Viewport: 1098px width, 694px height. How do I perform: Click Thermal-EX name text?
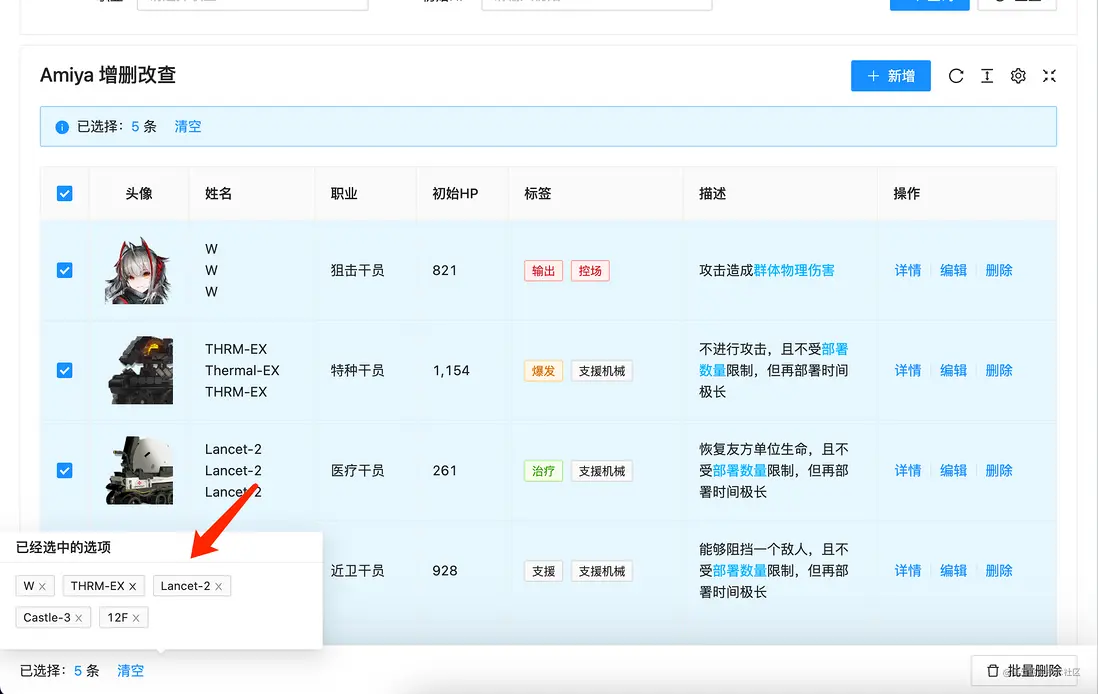[242, 370]
